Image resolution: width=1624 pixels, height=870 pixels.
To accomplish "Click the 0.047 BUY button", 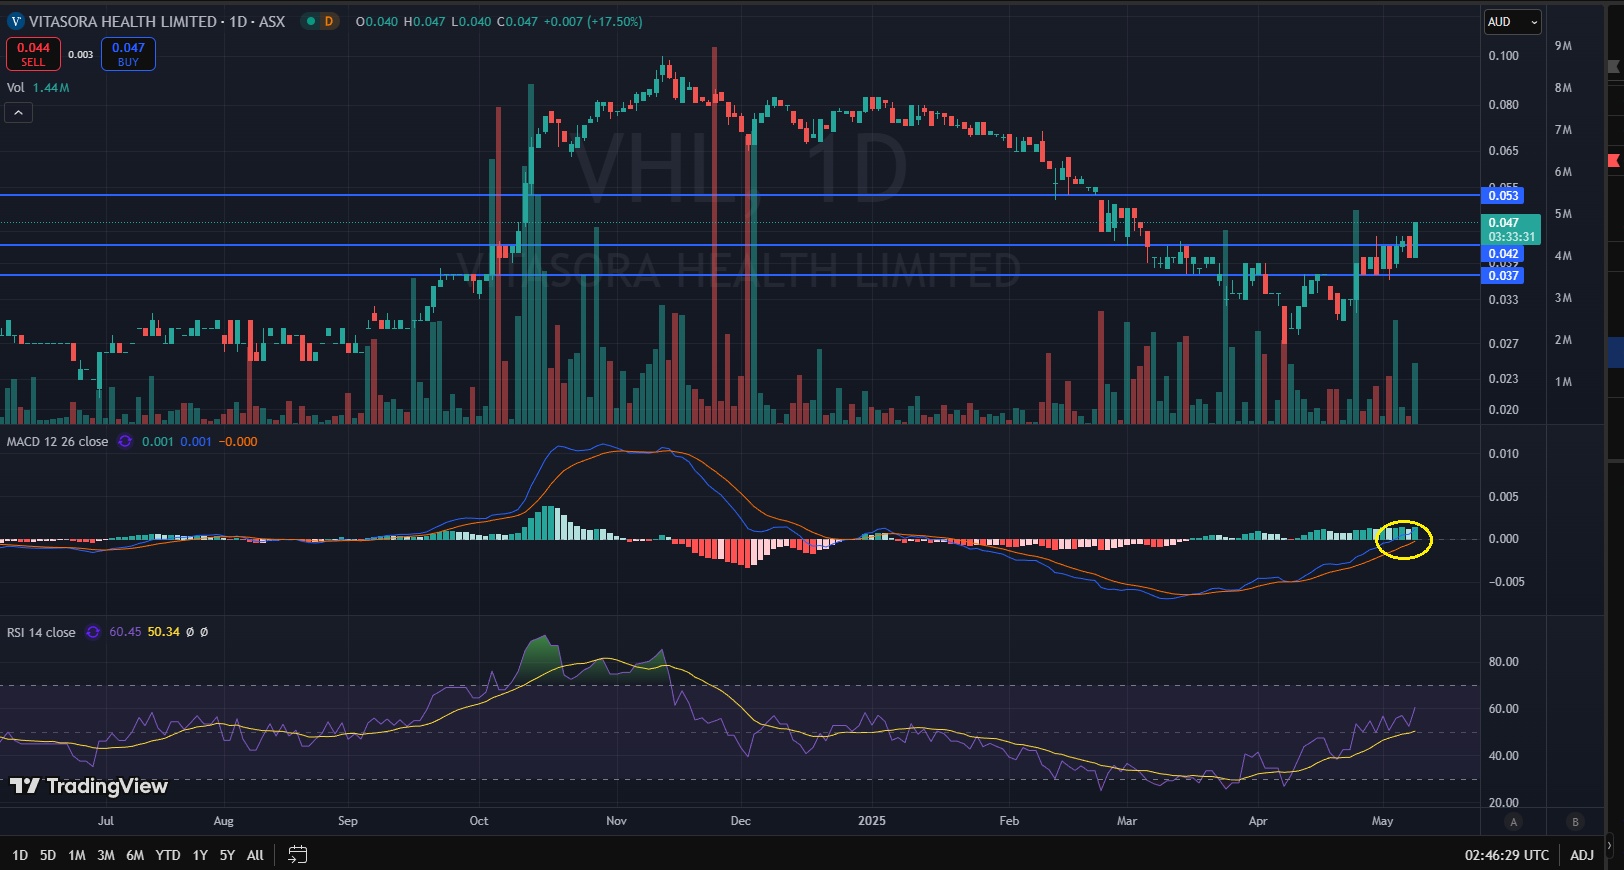I will pos(128,54).
